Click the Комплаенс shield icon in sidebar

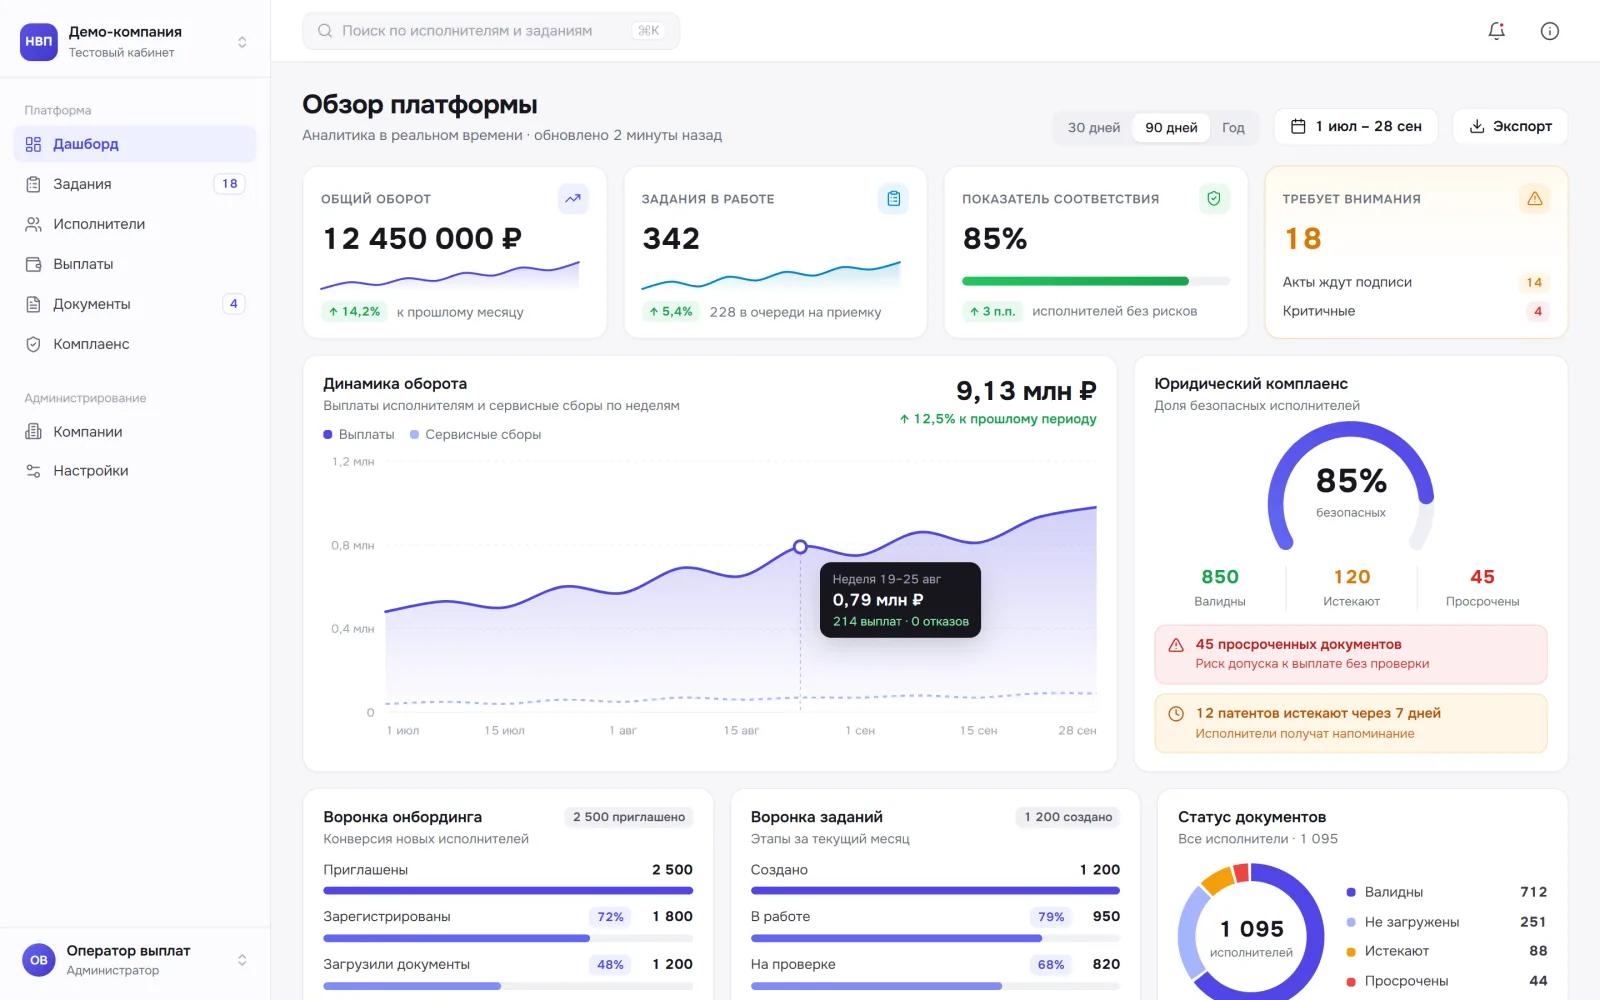(x=33, y=344)
